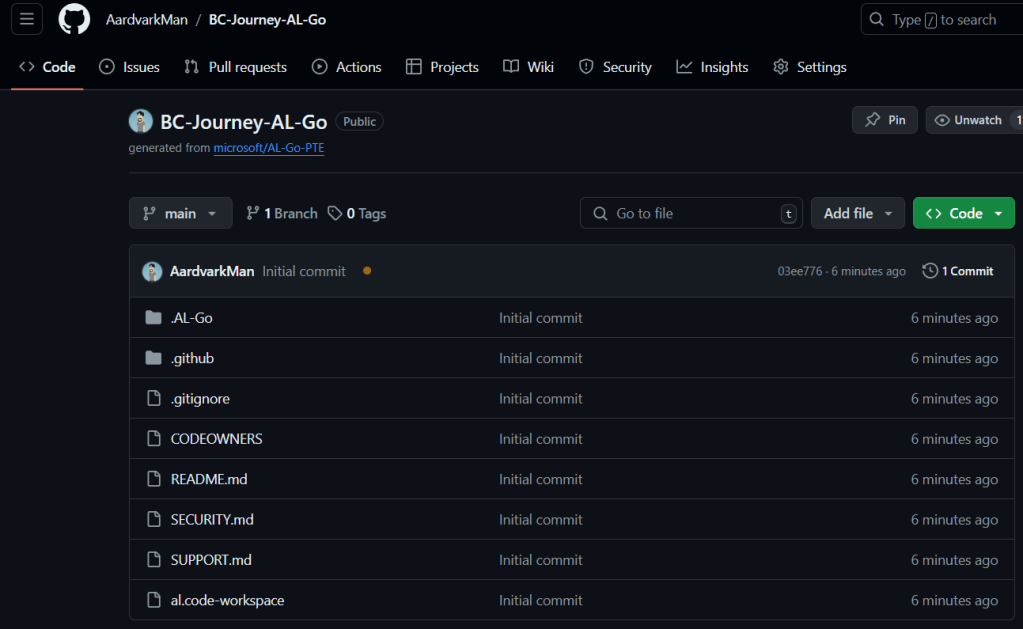View the 0 Tags link
The height and width of the screenshot is (629, 1023).
pyautogui.click(x=357, y=213)
